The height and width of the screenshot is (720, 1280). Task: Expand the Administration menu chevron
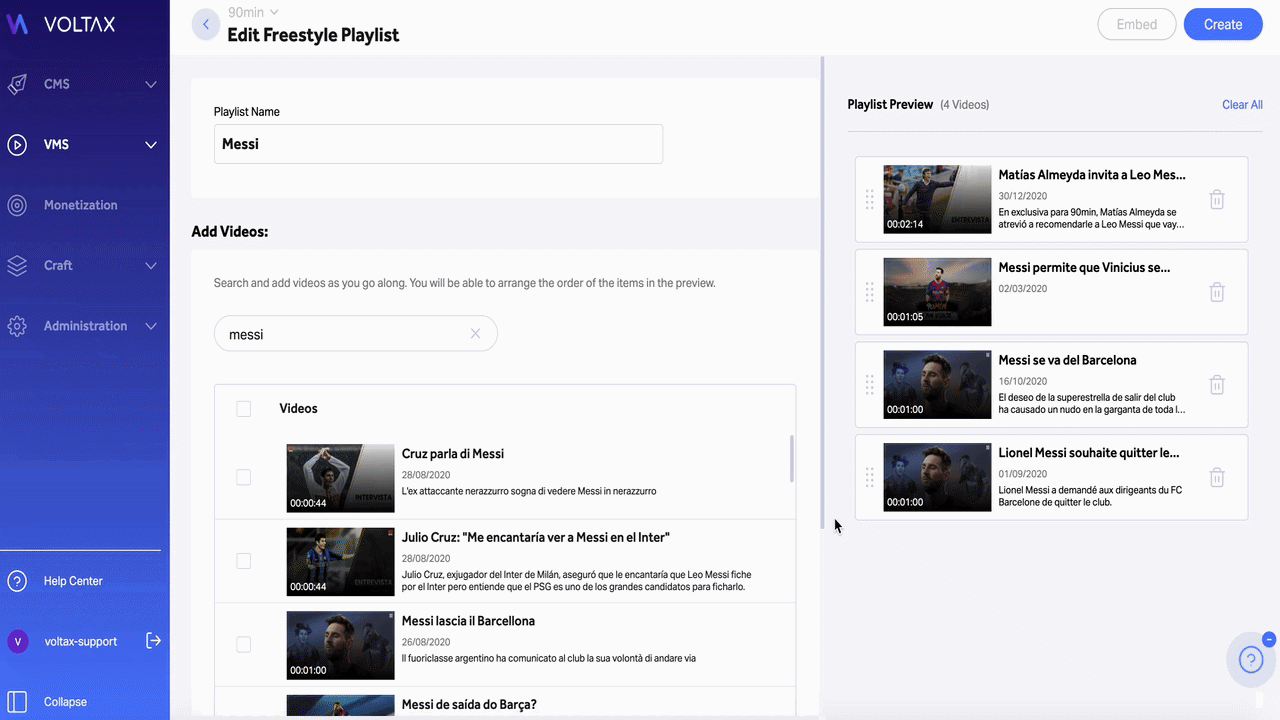pyautogui.click(x=151, y=326)
